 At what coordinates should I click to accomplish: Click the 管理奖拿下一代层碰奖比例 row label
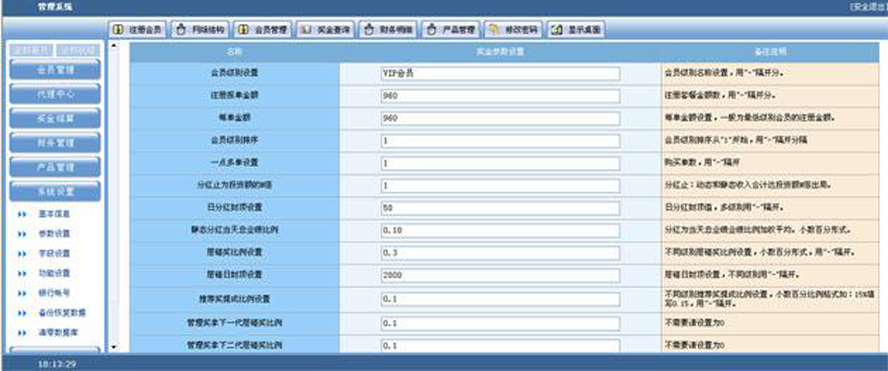point(234,323)
